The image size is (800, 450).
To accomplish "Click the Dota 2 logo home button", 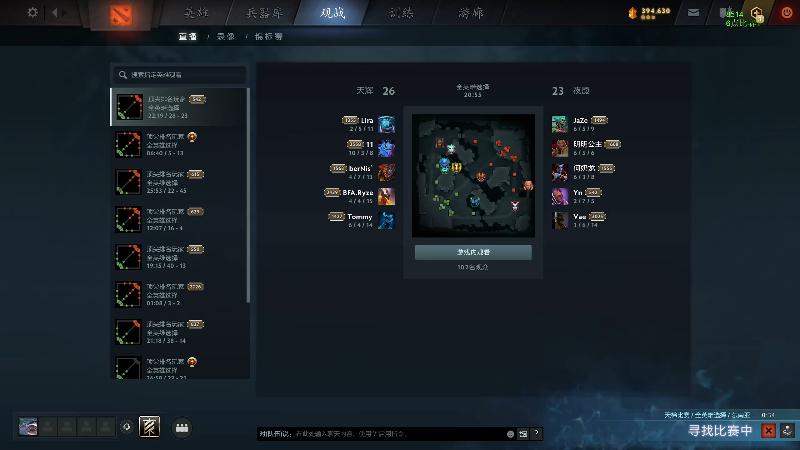I will coord(121,15).
